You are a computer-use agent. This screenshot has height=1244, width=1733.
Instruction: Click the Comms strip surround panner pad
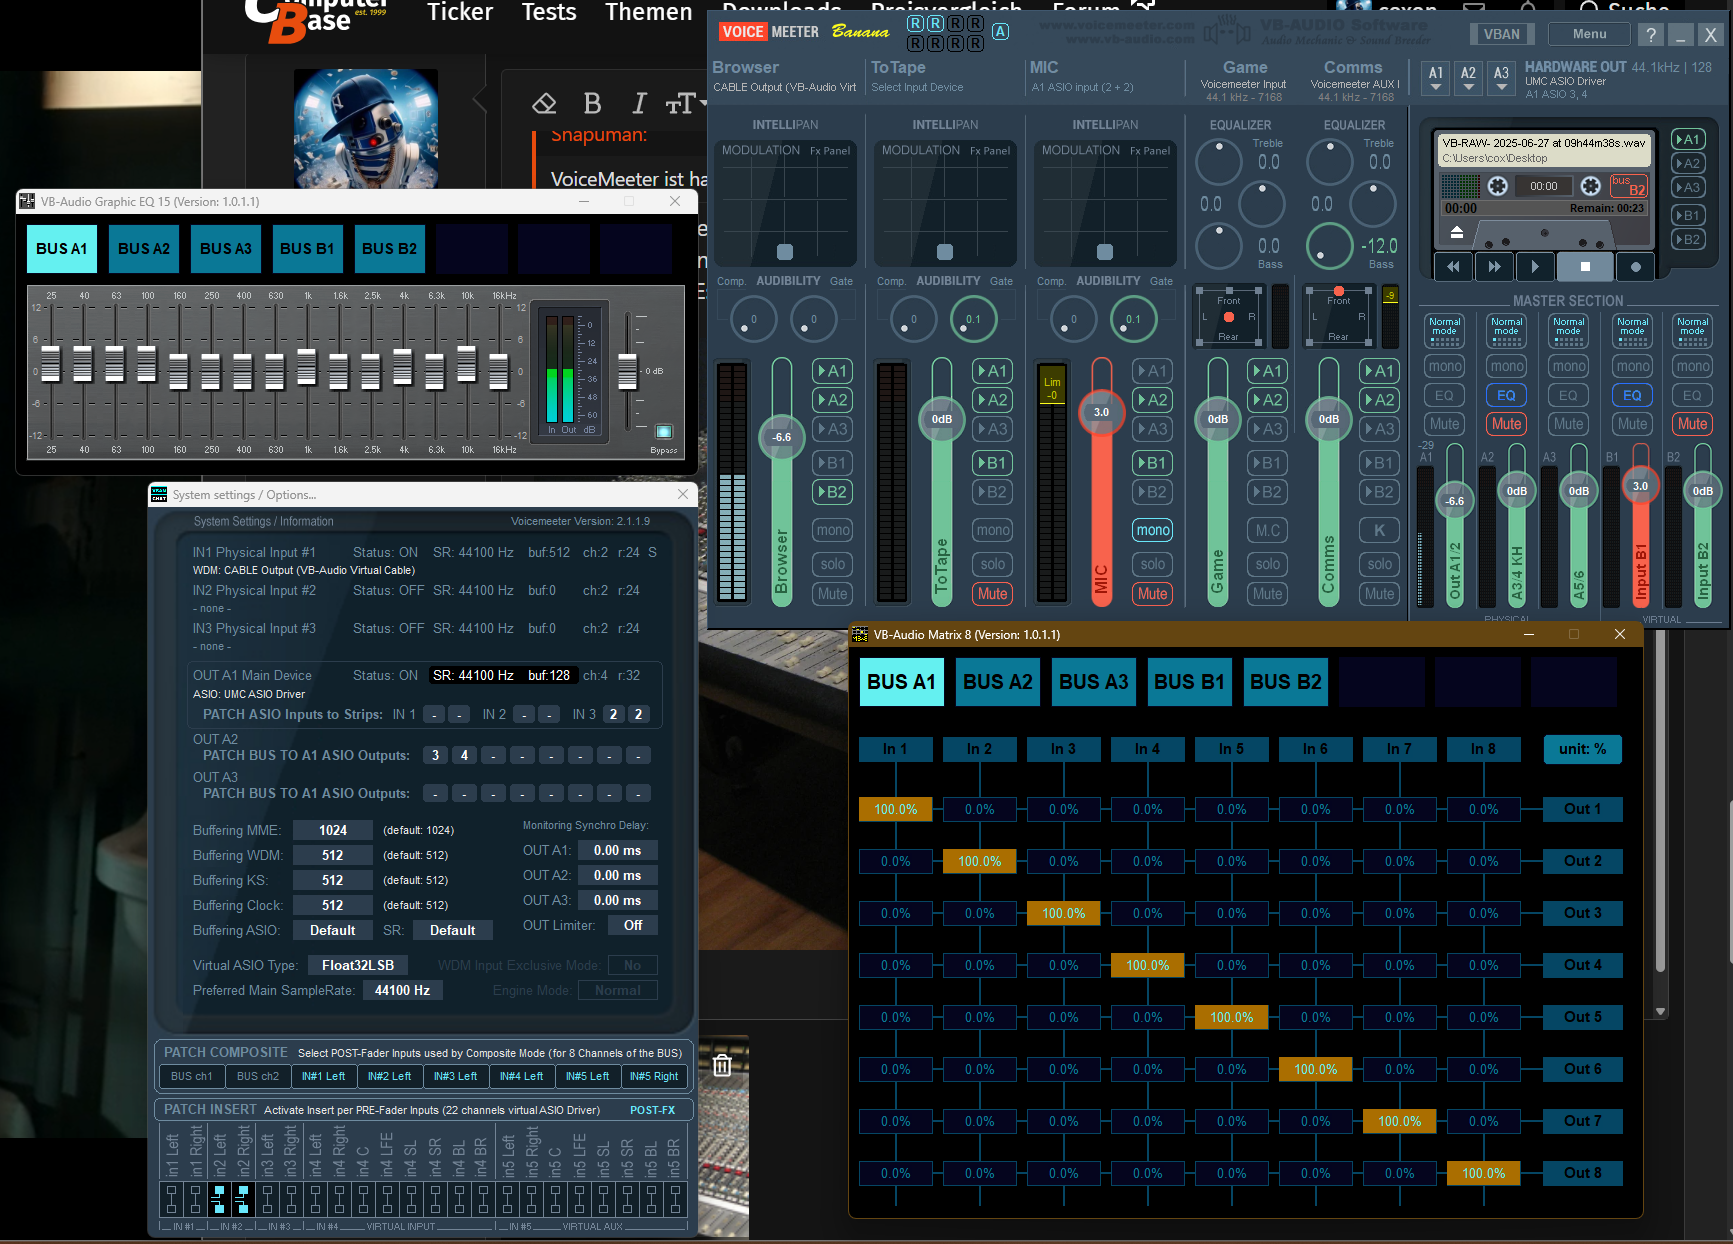pos(1338,316)
